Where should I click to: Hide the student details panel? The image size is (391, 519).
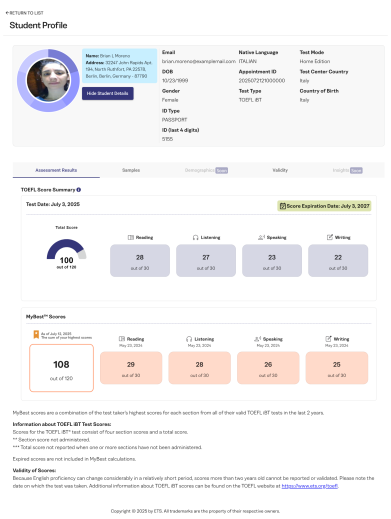[x=108, y=93]
